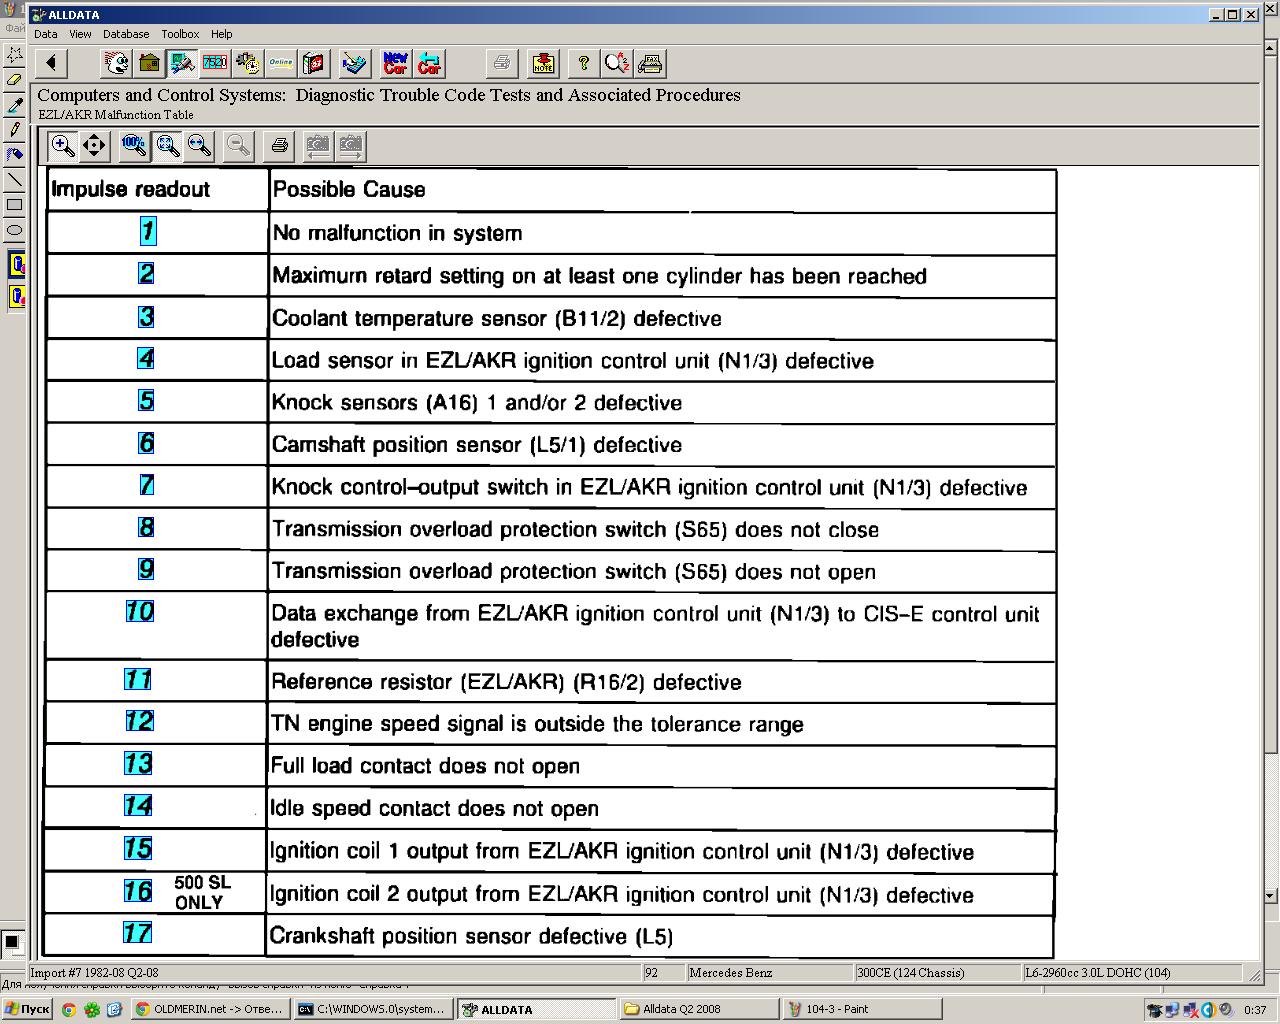Set image zoom to 100% icon

[x=134, y=146]
